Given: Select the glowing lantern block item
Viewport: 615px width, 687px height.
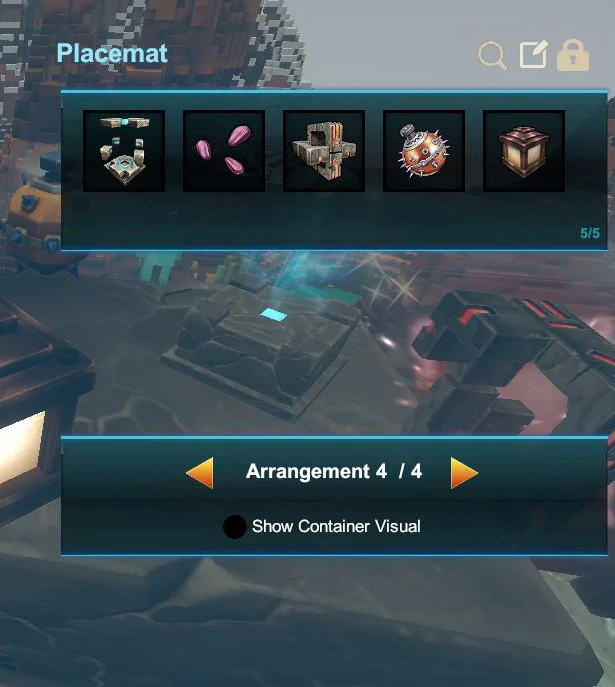Looking at the screenshot, I should click(x=524, y=151).
